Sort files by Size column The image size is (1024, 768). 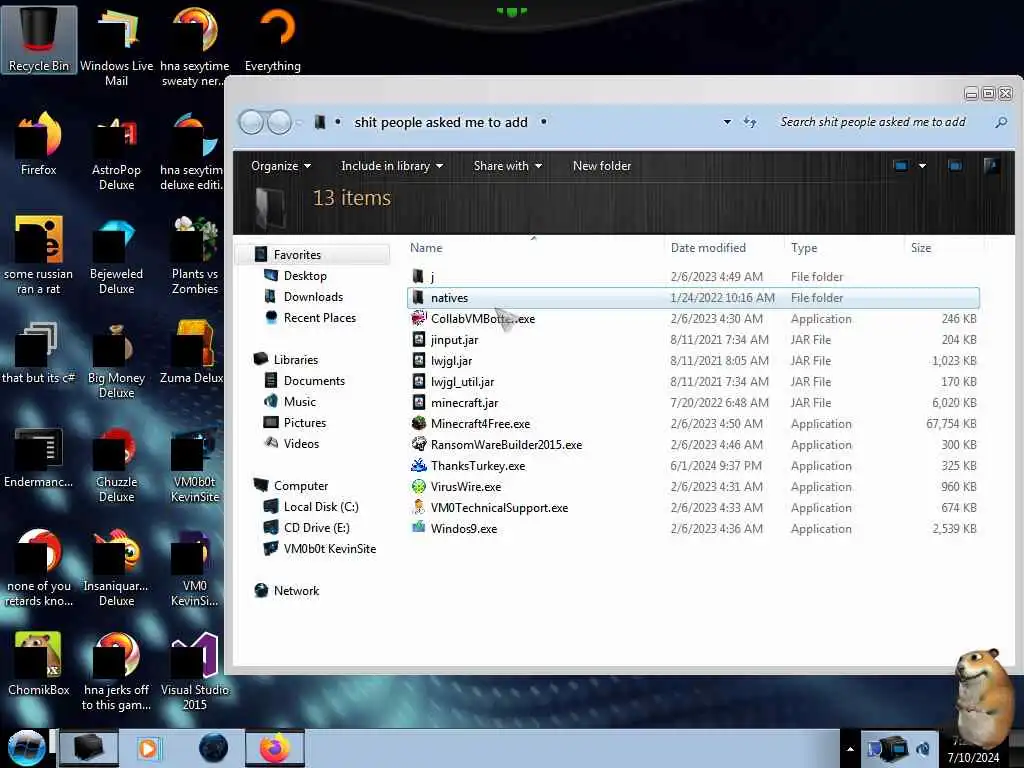pyautogui.click(x=921, y=248)
